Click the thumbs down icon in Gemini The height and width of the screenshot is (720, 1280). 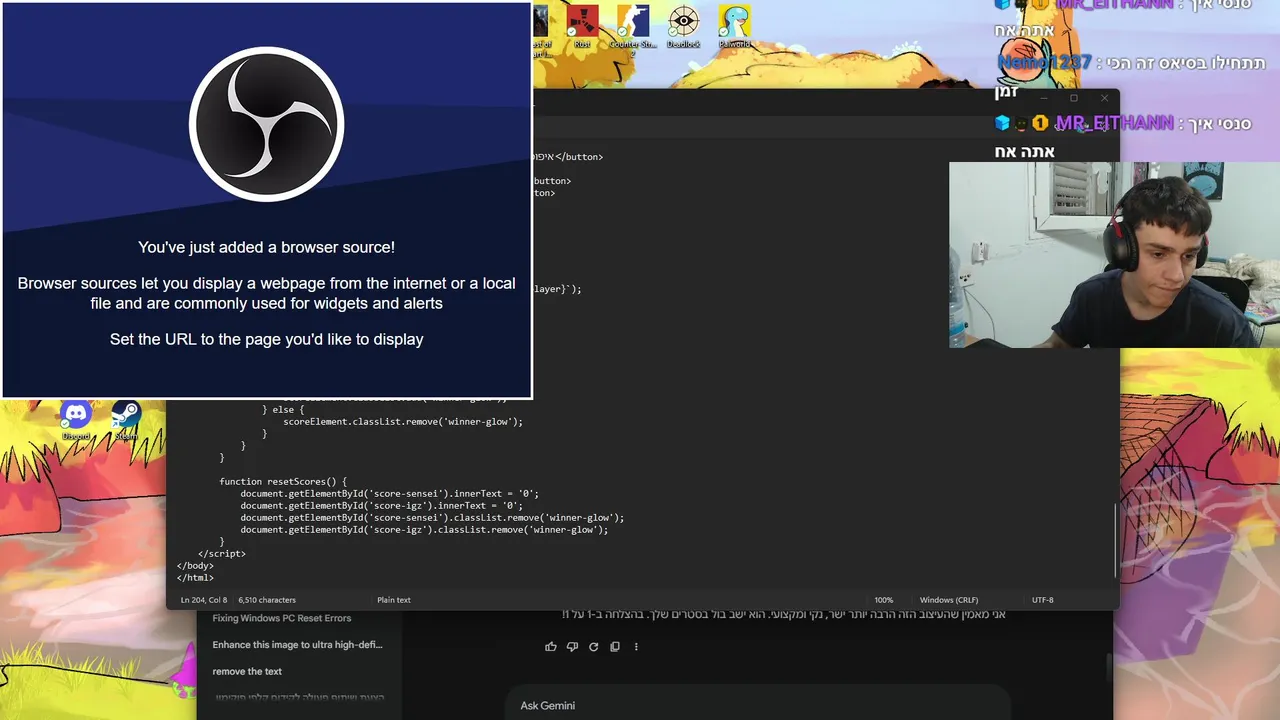[x=572, y=647]
